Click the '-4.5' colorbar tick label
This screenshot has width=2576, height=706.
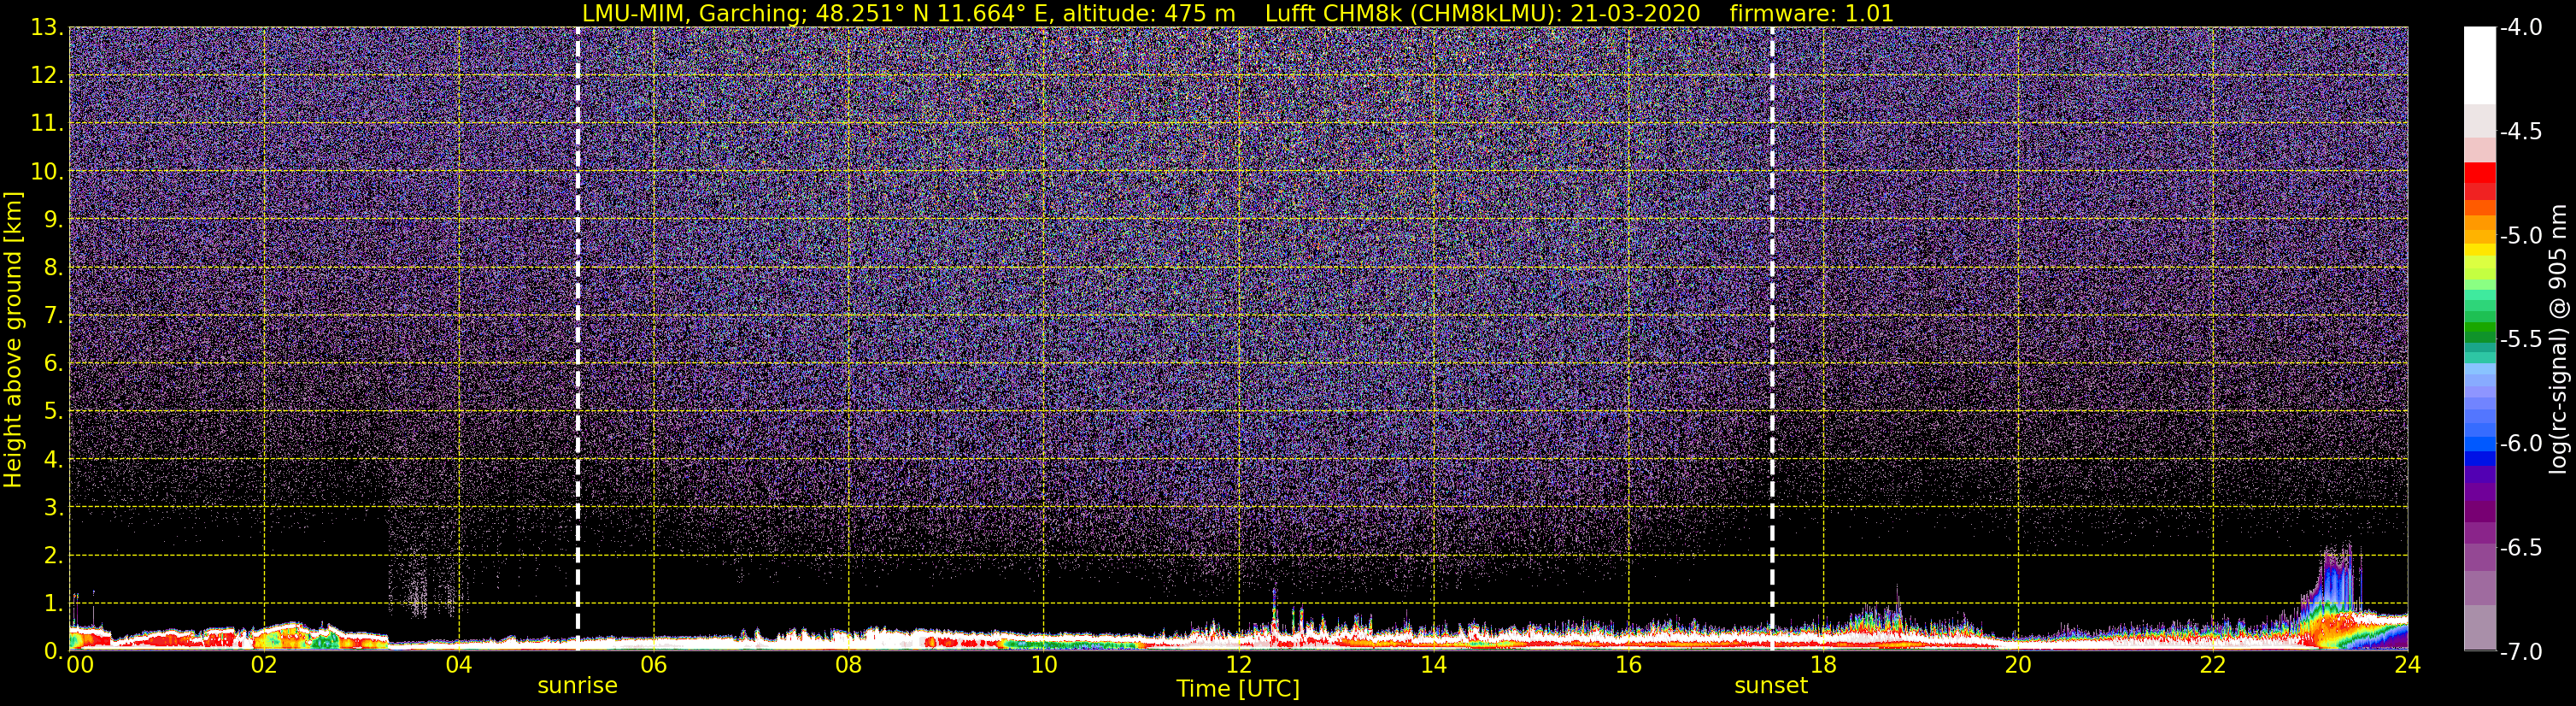coord(2520,132)
